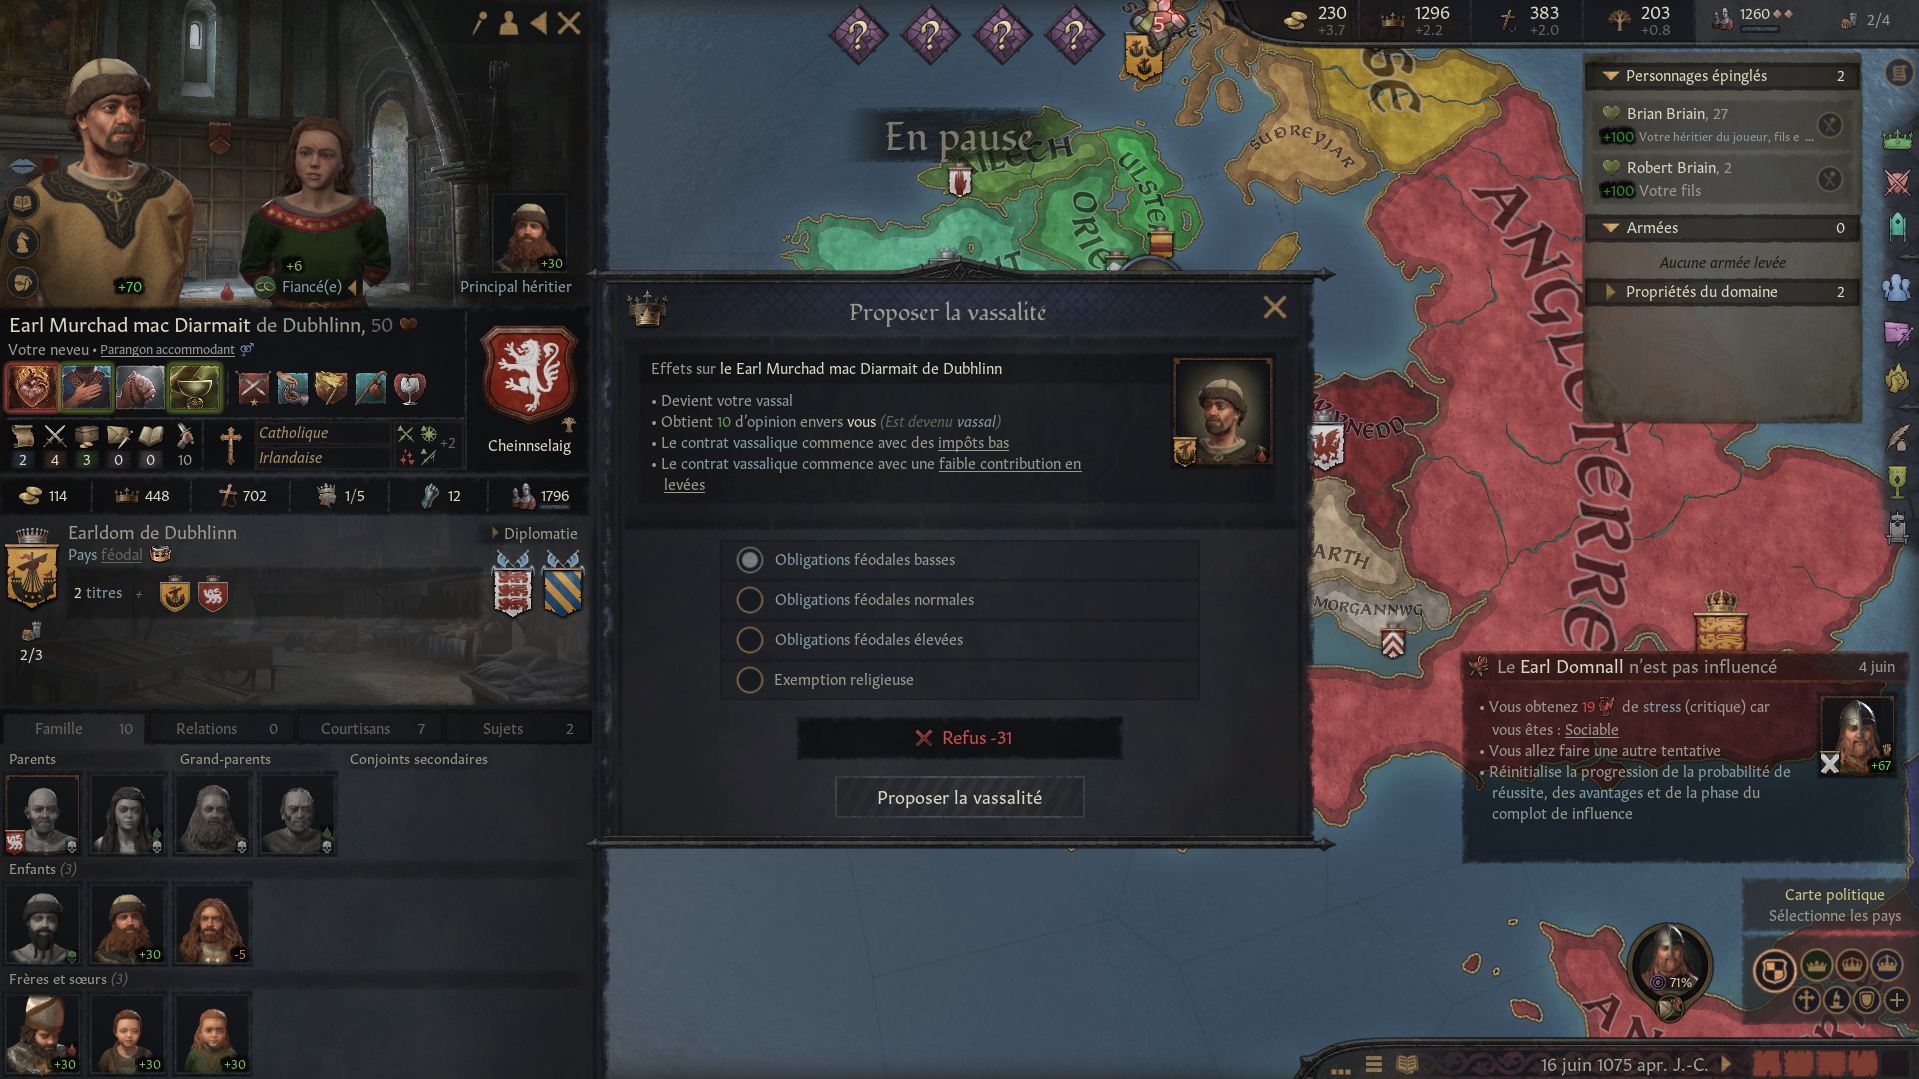Switch to the Courtisans tab

click(372, 729)
